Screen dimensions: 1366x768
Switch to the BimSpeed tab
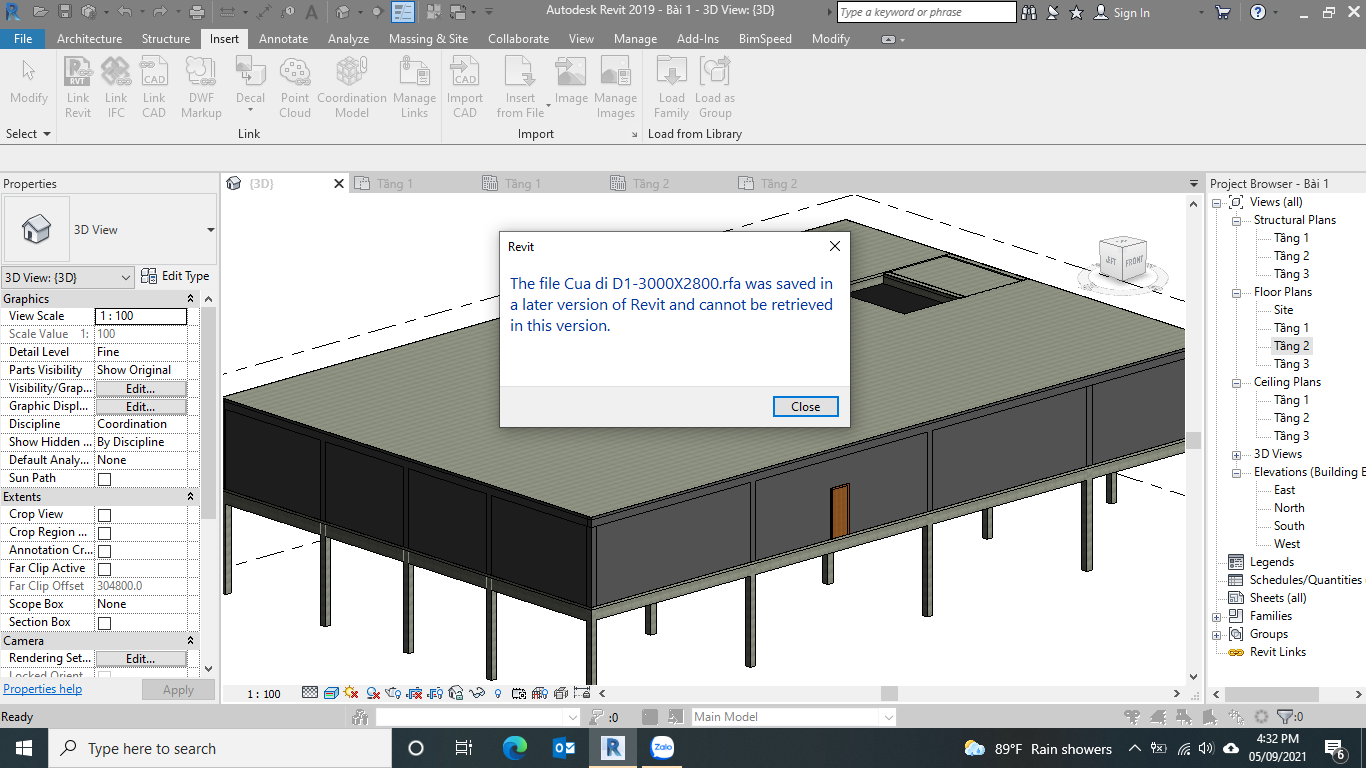click(x=764, y=39)
